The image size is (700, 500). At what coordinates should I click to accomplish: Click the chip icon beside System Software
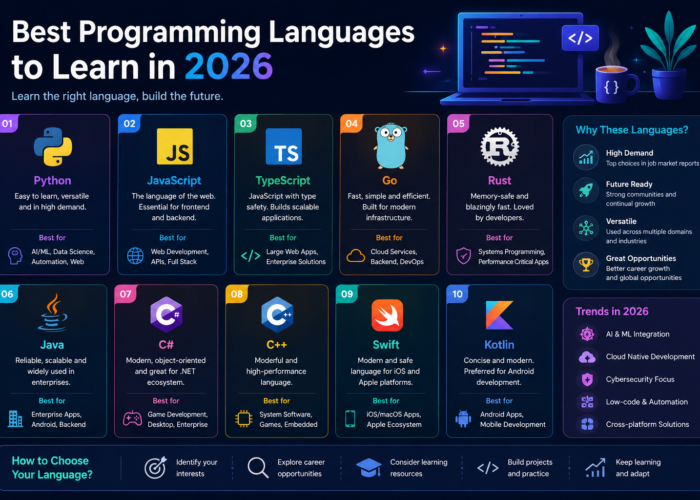pos(244,419)
